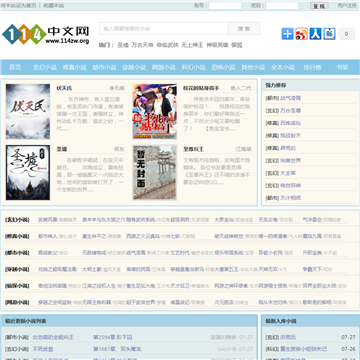Open 娱乐帝国系统 in 都市小说 row

[x=229, y=253]
